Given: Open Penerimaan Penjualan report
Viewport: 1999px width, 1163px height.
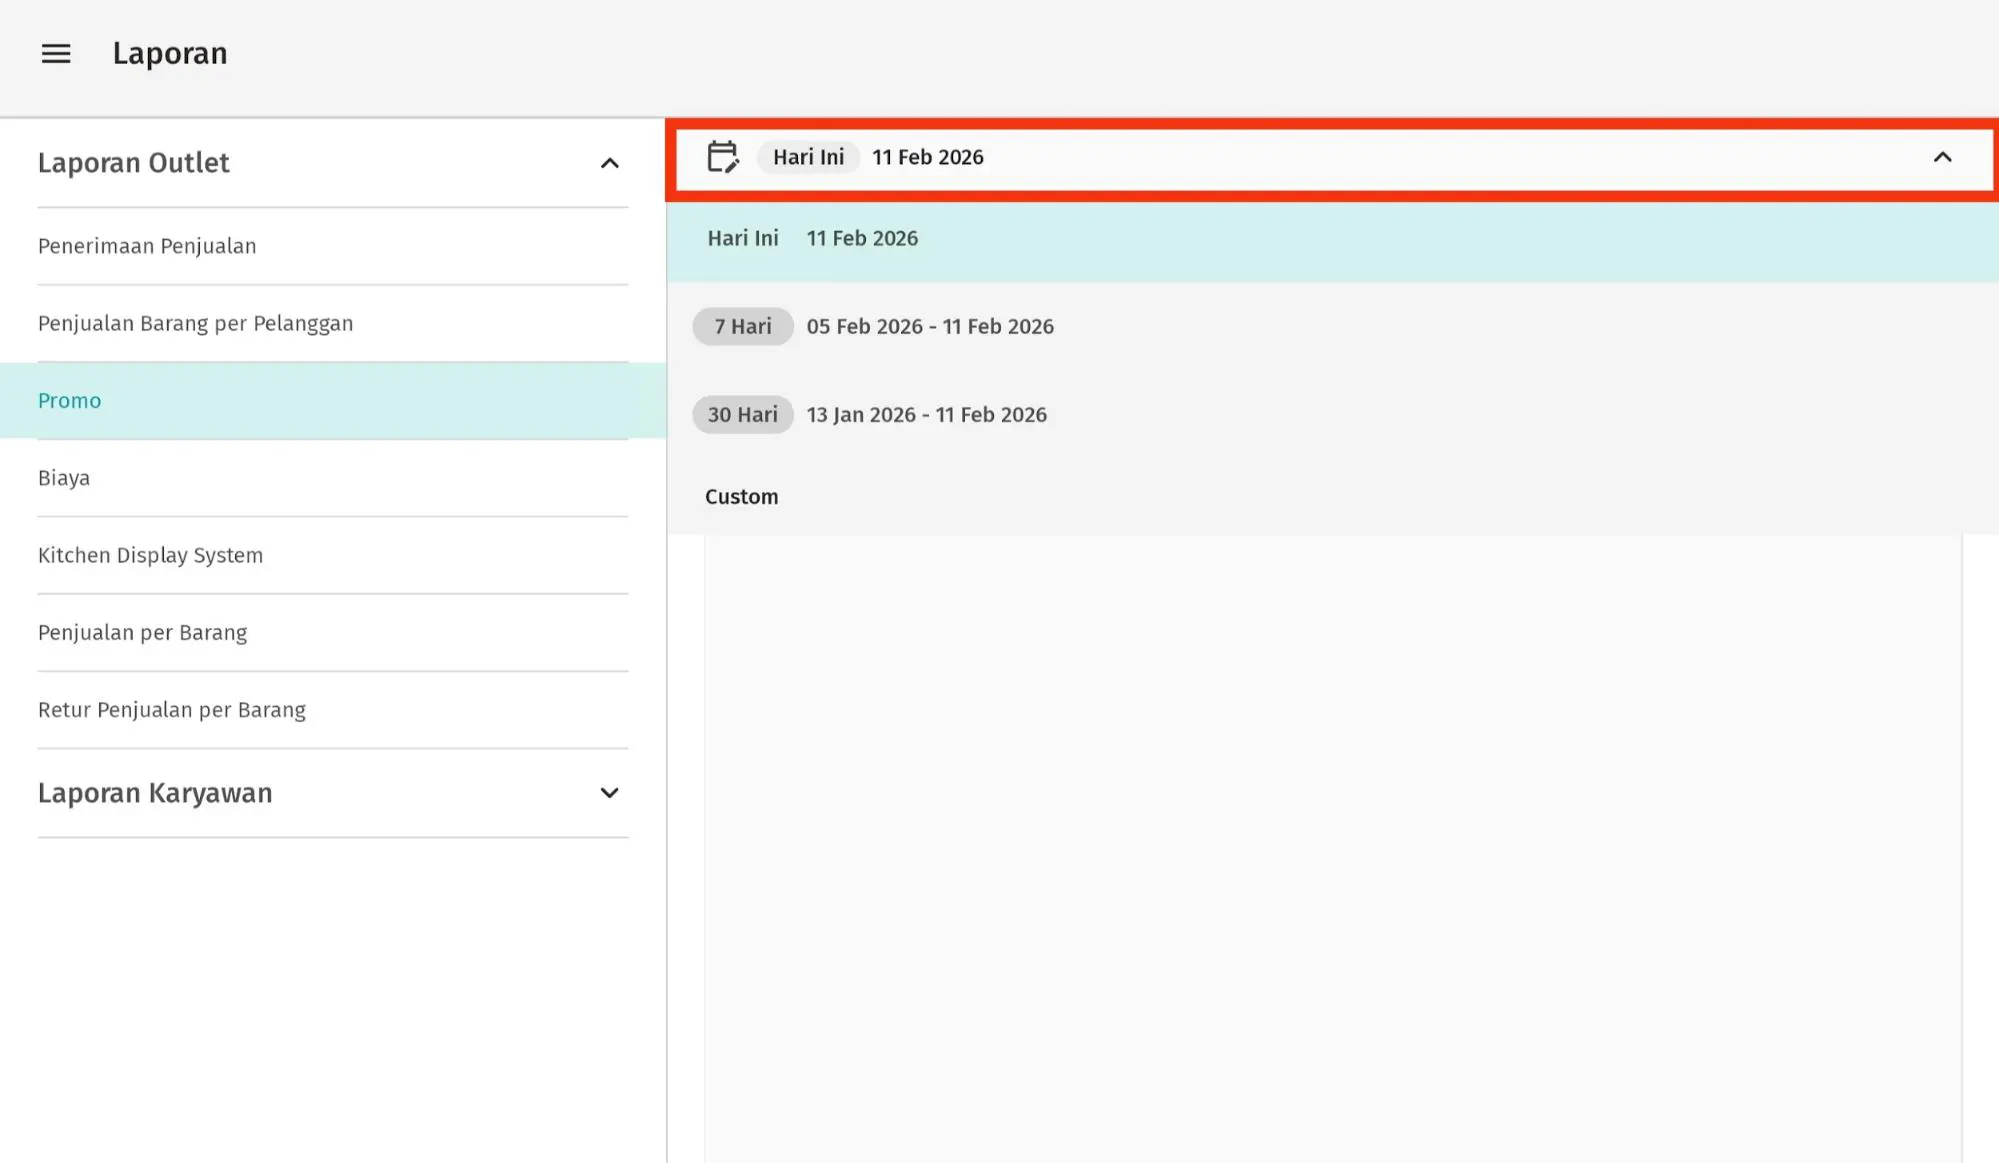Looking at the screenshot, I should (x=147, y=246).
